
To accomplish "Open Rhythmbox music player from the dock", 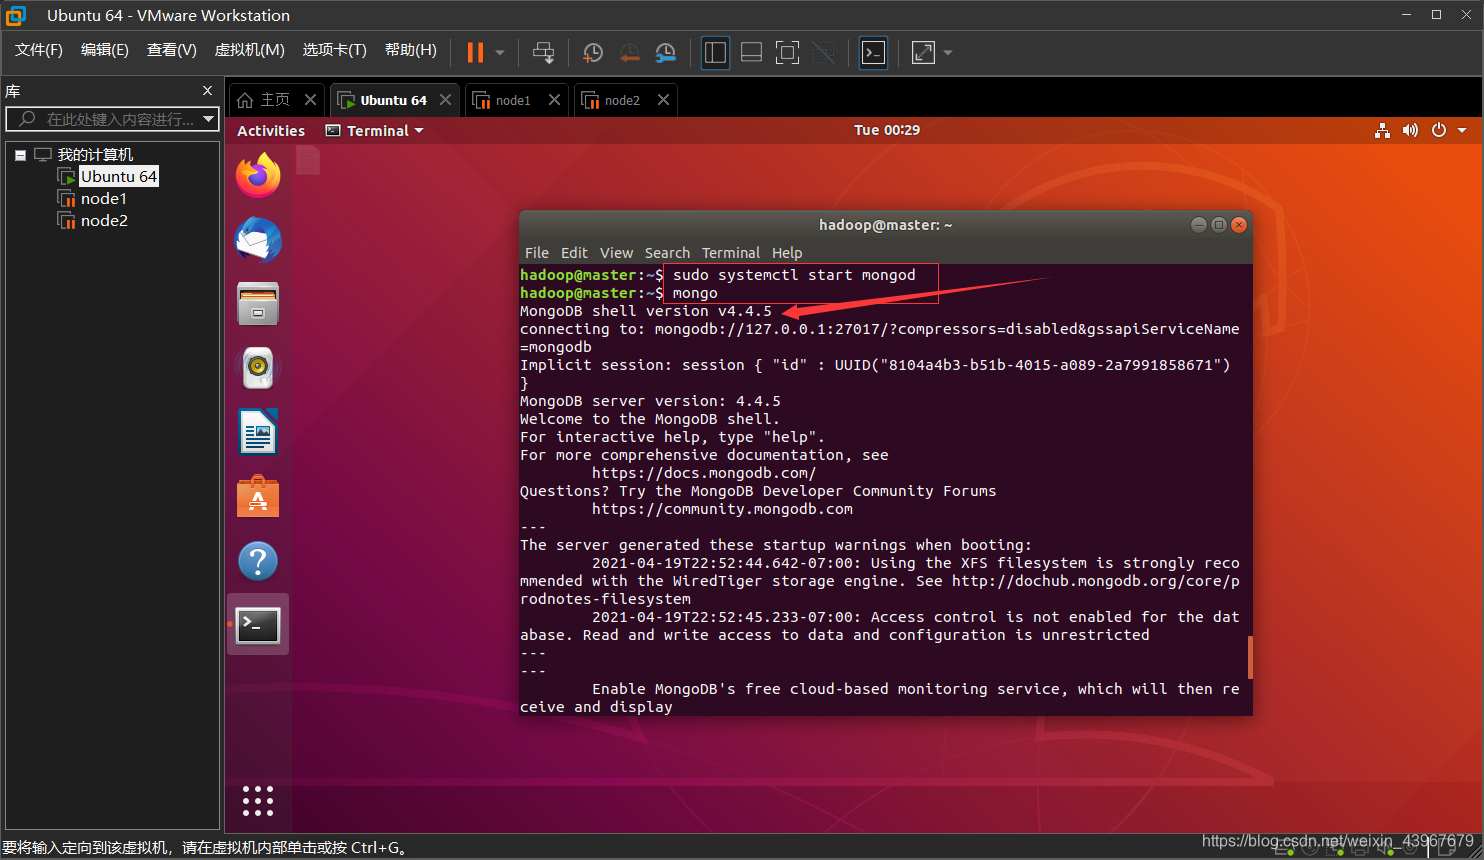I will pyautogui.click(x=258, y=368).
